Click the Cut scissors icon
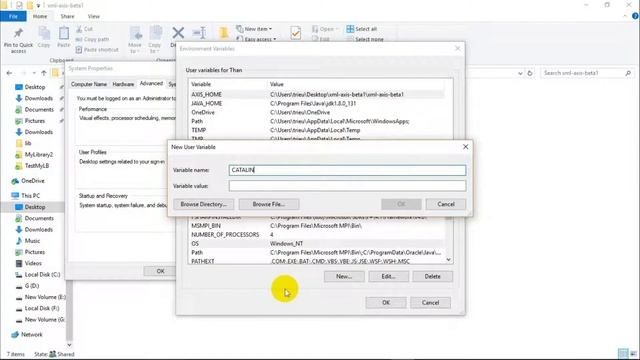The height and width of the screenshot is (360, 640). (x=79, y=29)
